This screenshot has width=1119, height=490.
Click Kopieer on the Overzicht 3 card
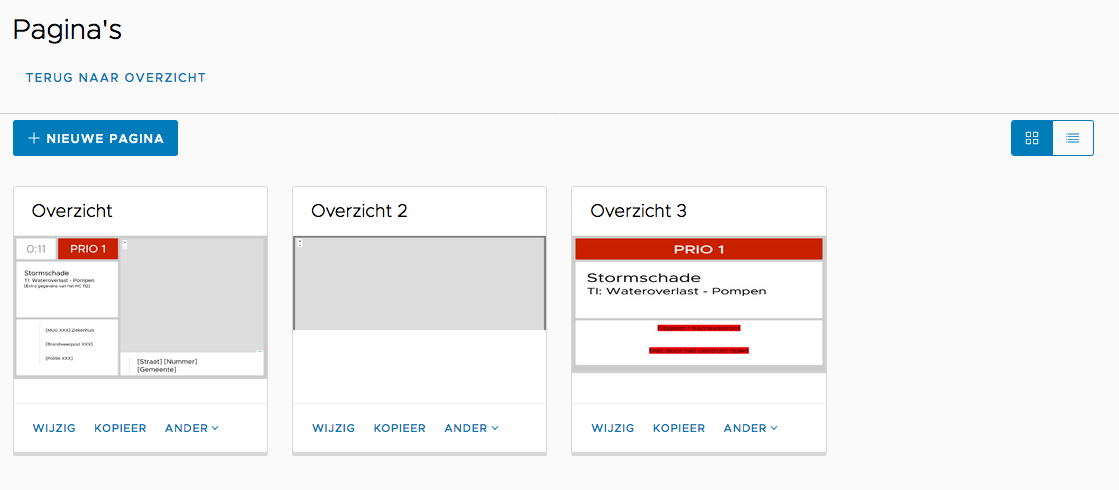pyautogui.click(x=679, y=428)
